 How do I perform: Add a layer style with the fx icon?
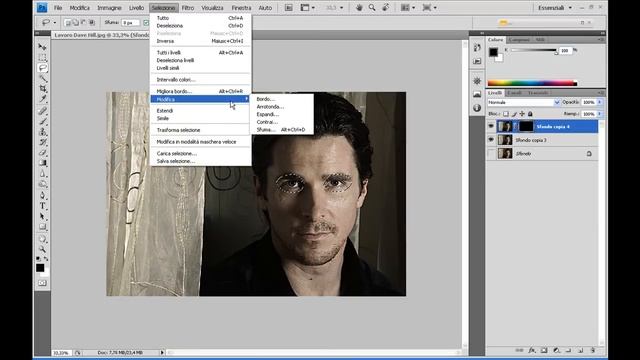[532, 350]
